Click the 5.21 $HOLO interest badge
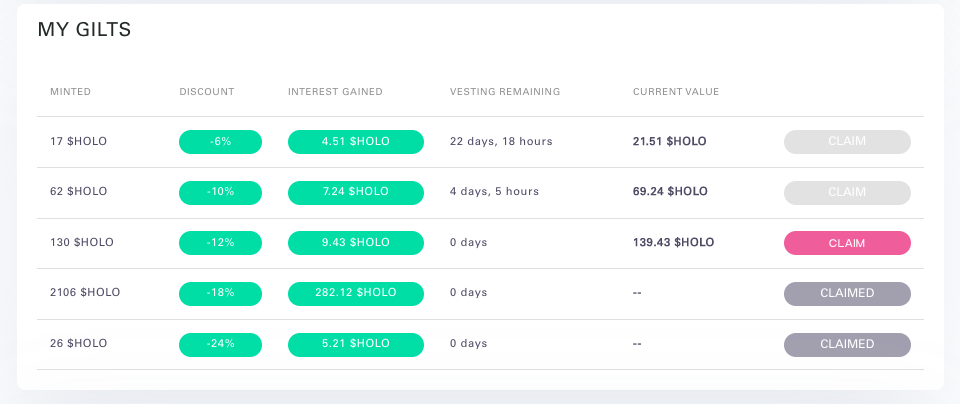Screen dimensions: 960x404 point(355,344)
